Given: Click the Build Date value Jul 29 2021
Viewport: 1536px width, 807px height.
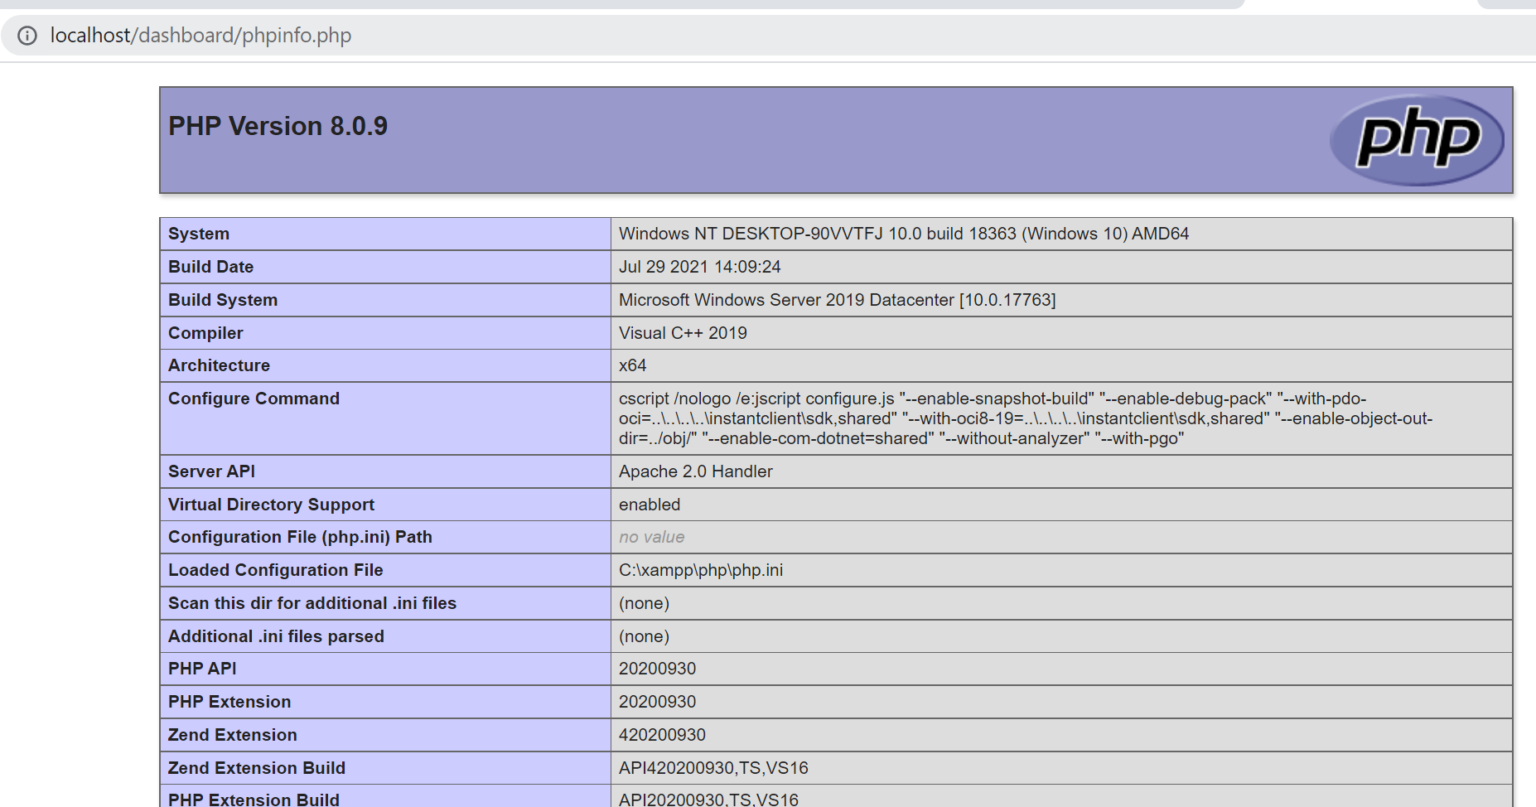Looking at the screenshot, I should pos(699,267).
